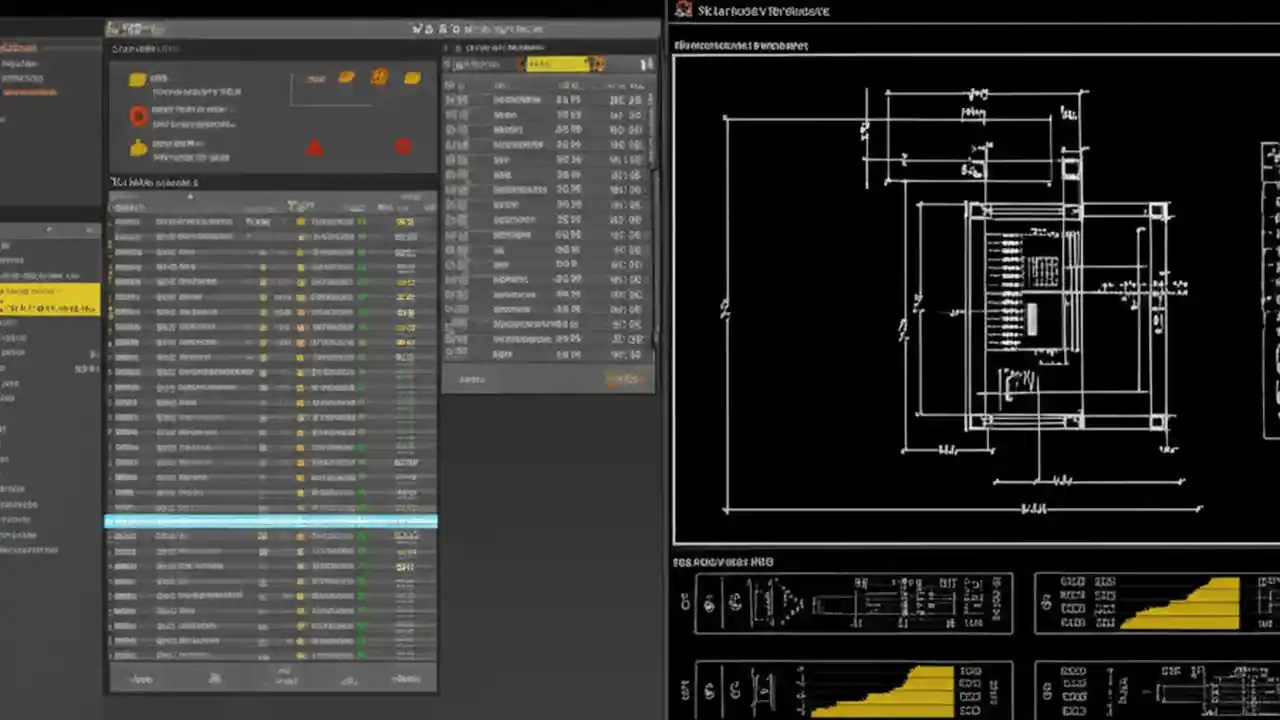The width and height of the screenshot is (1280, 720).
Task: Click the red stop square indicator
Action: pyautogui.click(x=403, y=147)
